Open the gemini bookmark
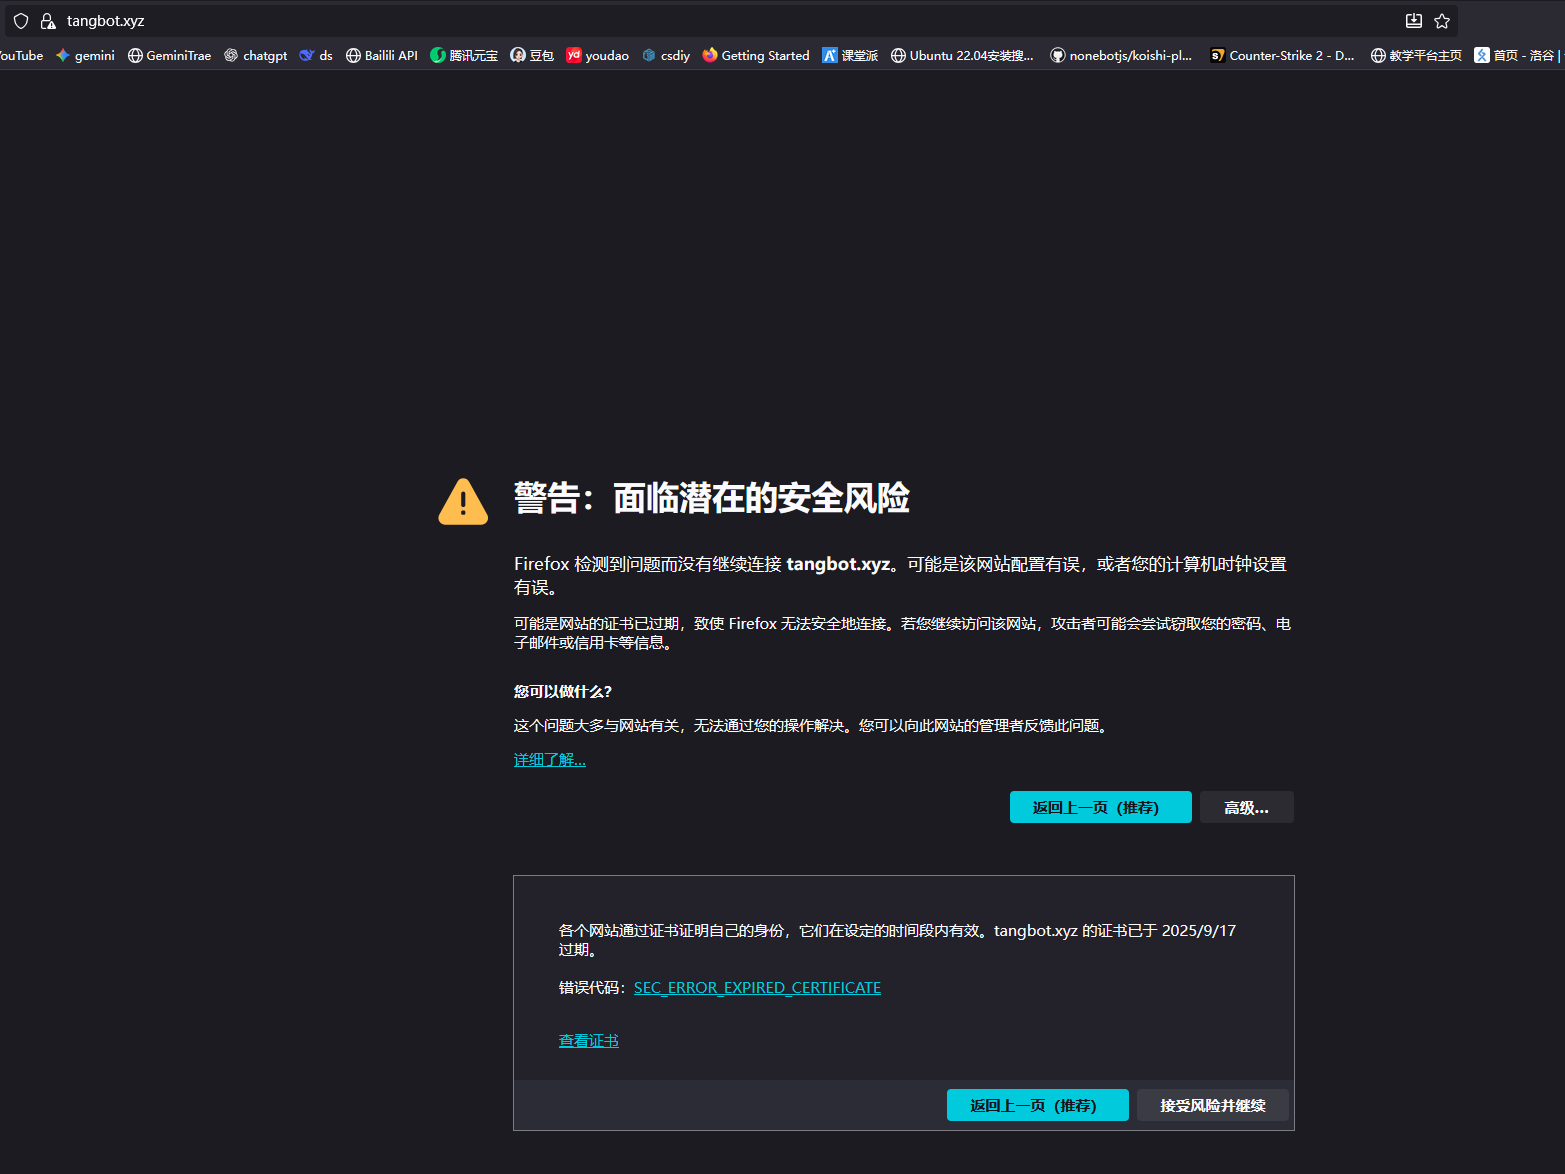 [85, 56]
